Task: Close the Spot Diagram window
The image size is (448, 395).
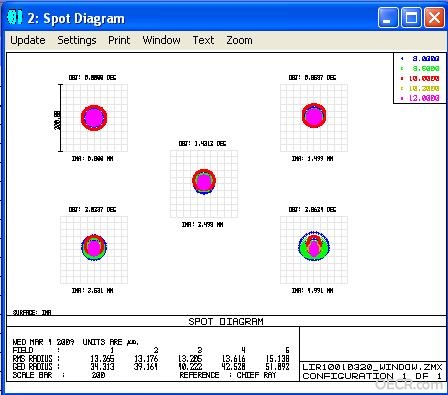Action: [x=434, y=17]
